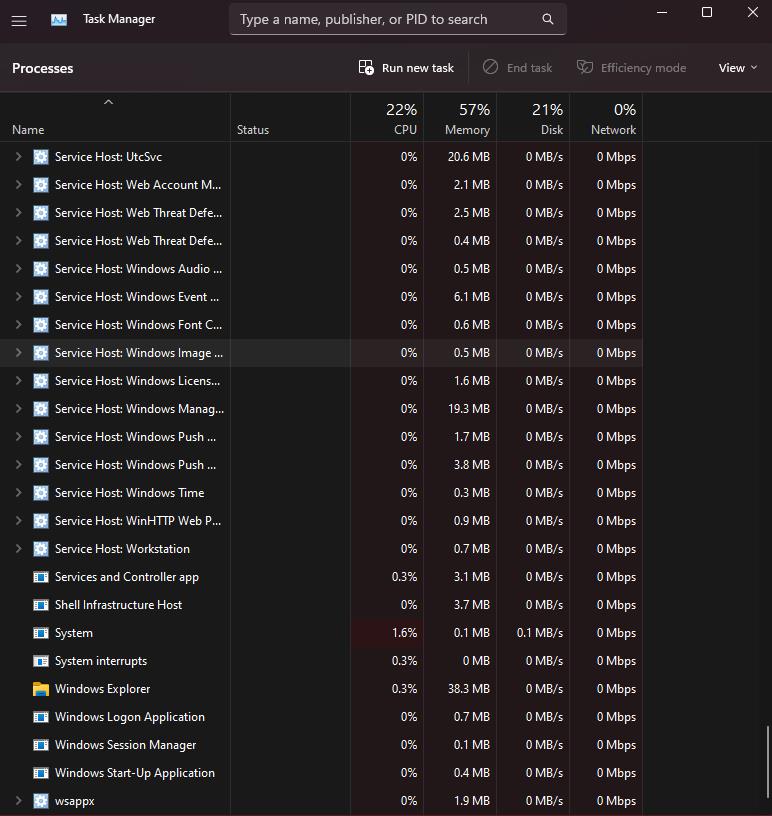The width and height of the screenshot is (772, 816).
Task: Select the Services and Controller app row
Action: pos(321,577)
